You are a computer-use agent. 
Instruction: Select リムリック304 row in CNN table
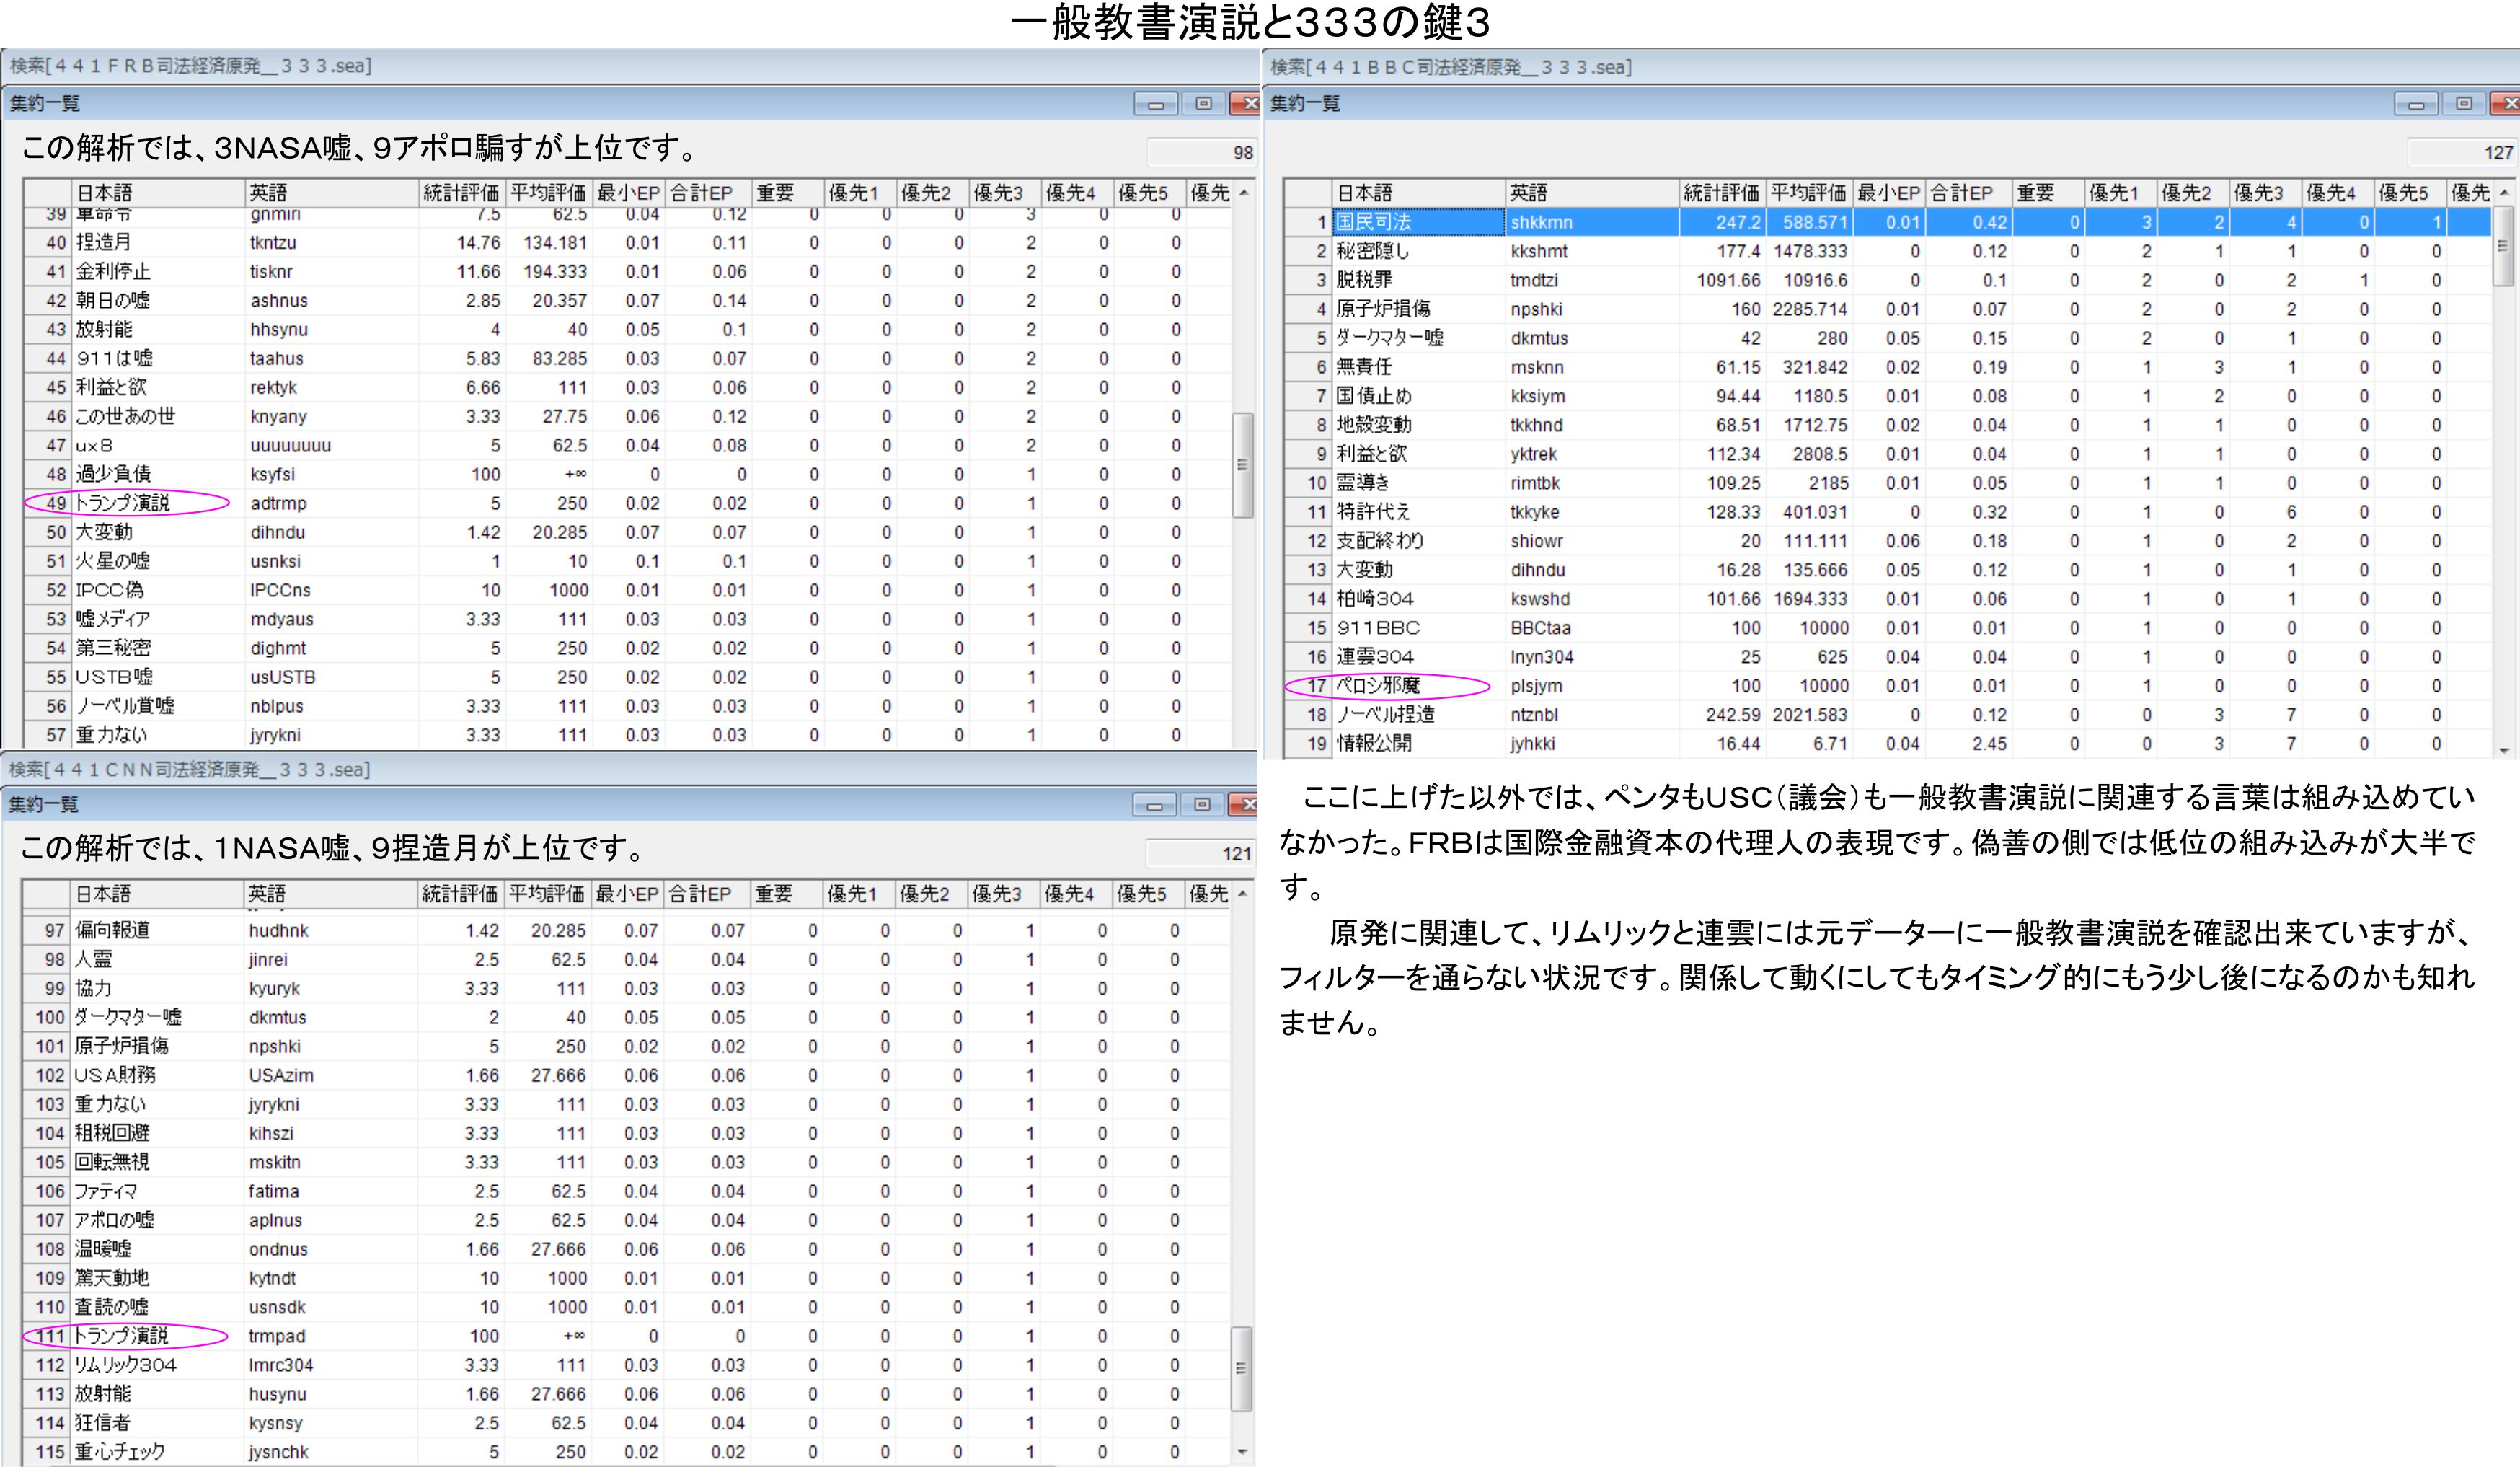(x=125, y=1365)
